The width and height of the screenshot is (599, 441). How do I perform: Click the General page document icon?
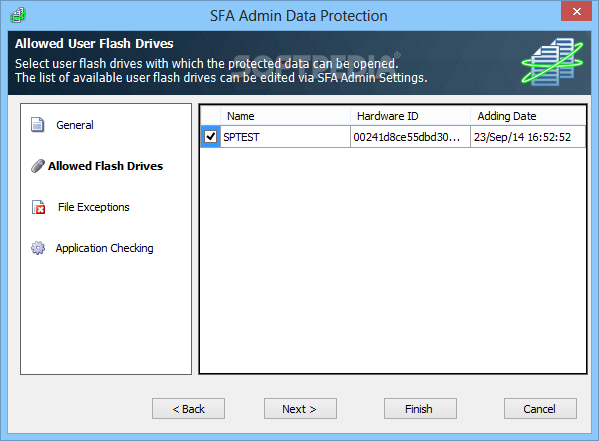click(x=37, y=125)
